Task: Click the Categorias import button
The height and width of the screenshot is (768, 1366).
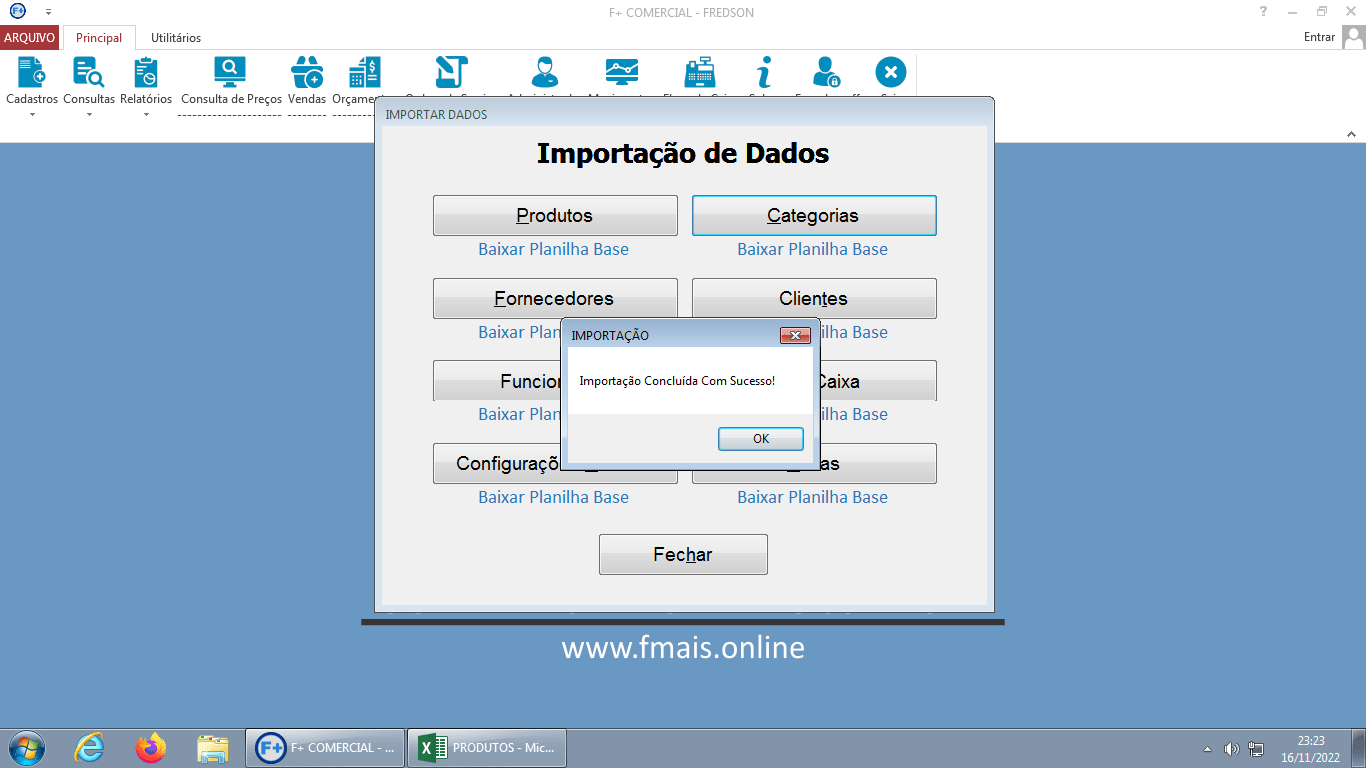Action: [x=814, y=215]
